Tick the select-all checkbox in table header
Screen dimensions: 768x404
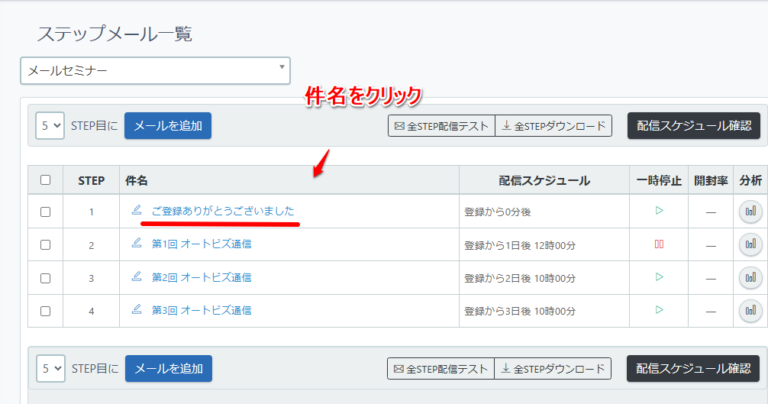coord(45,181)
